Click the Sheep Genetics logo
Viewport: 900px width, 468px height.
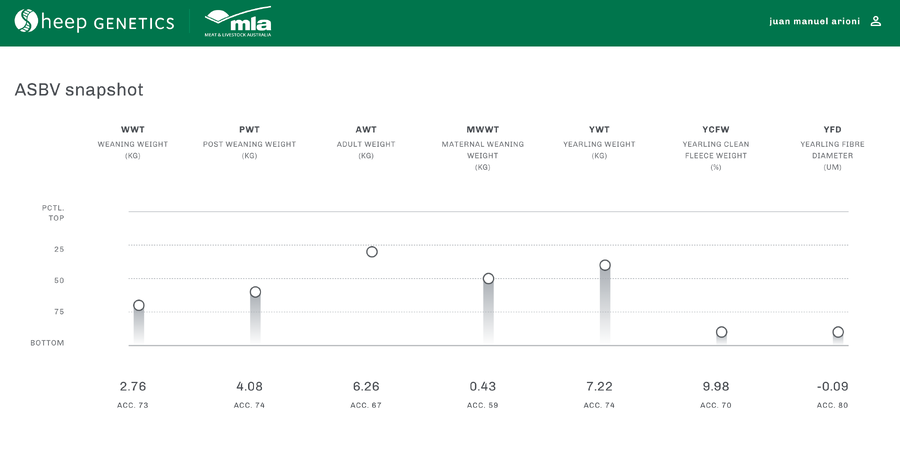(94, 22)
